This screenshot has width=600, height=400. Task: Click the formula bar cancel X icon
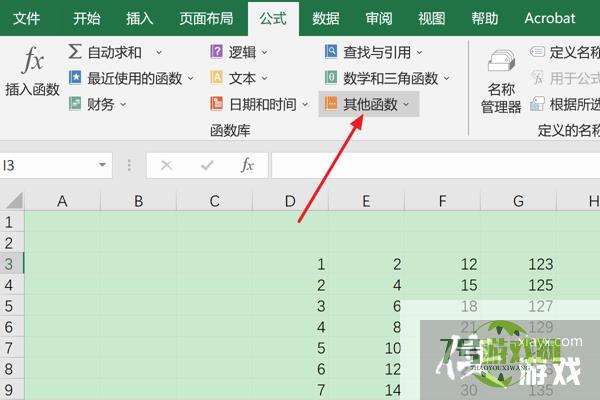[166, 165]
